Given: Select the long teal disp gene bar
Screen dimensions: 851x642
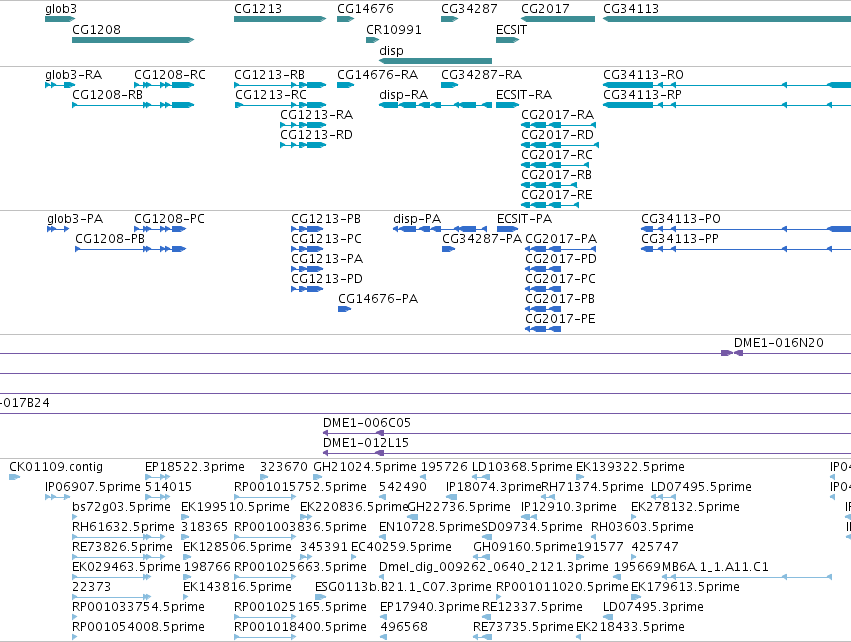Looking at the screenshot, I should (x=435, y=61).
